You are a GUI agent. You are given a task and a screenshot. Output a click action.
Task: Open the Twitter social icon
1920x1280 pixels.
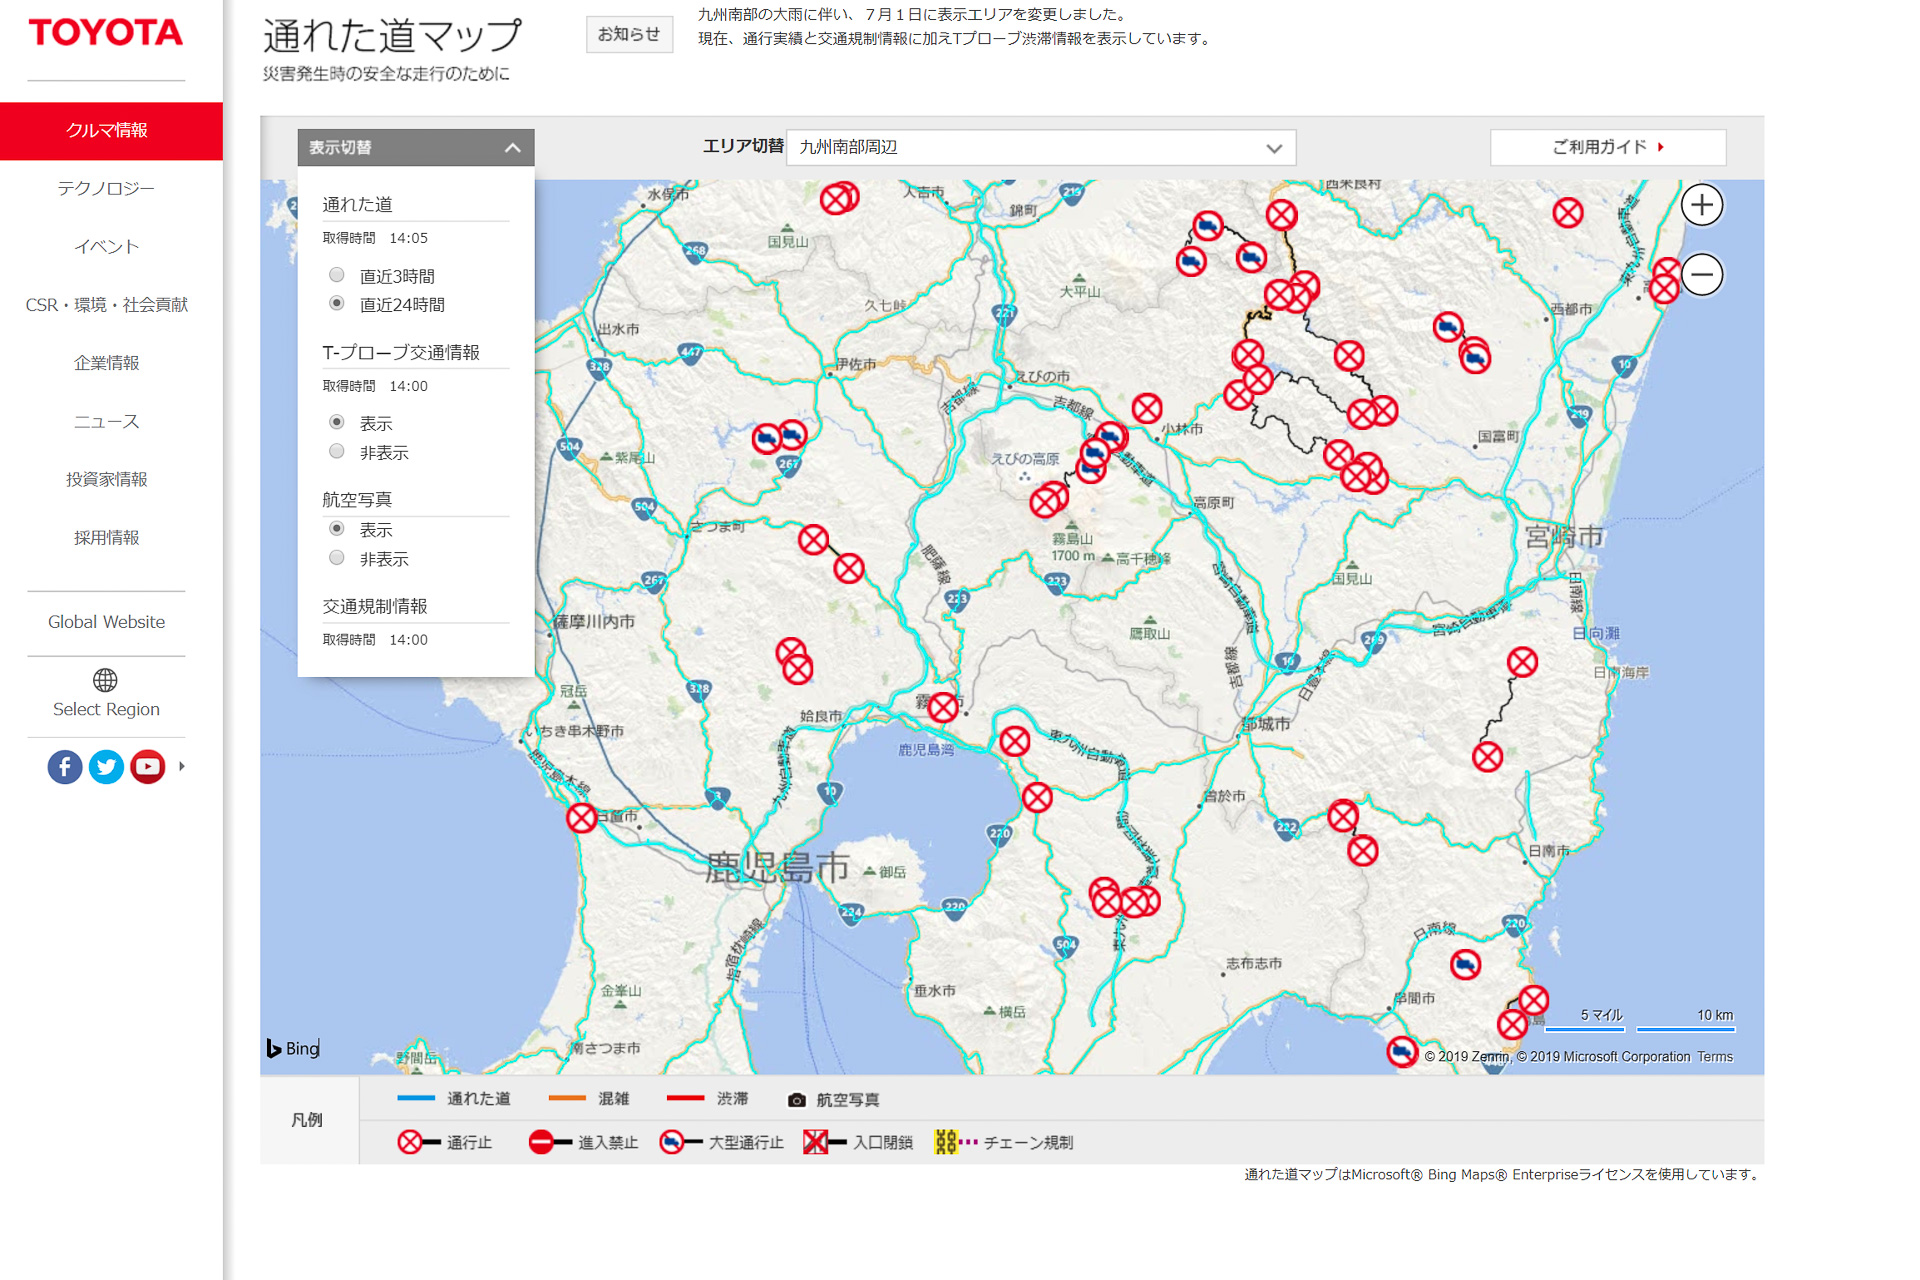[x=106, y=767]
